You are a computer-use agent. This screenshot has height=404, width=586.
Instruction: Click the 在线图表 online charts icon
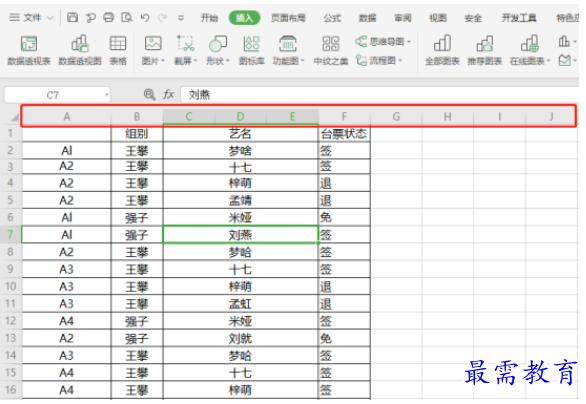530,44
